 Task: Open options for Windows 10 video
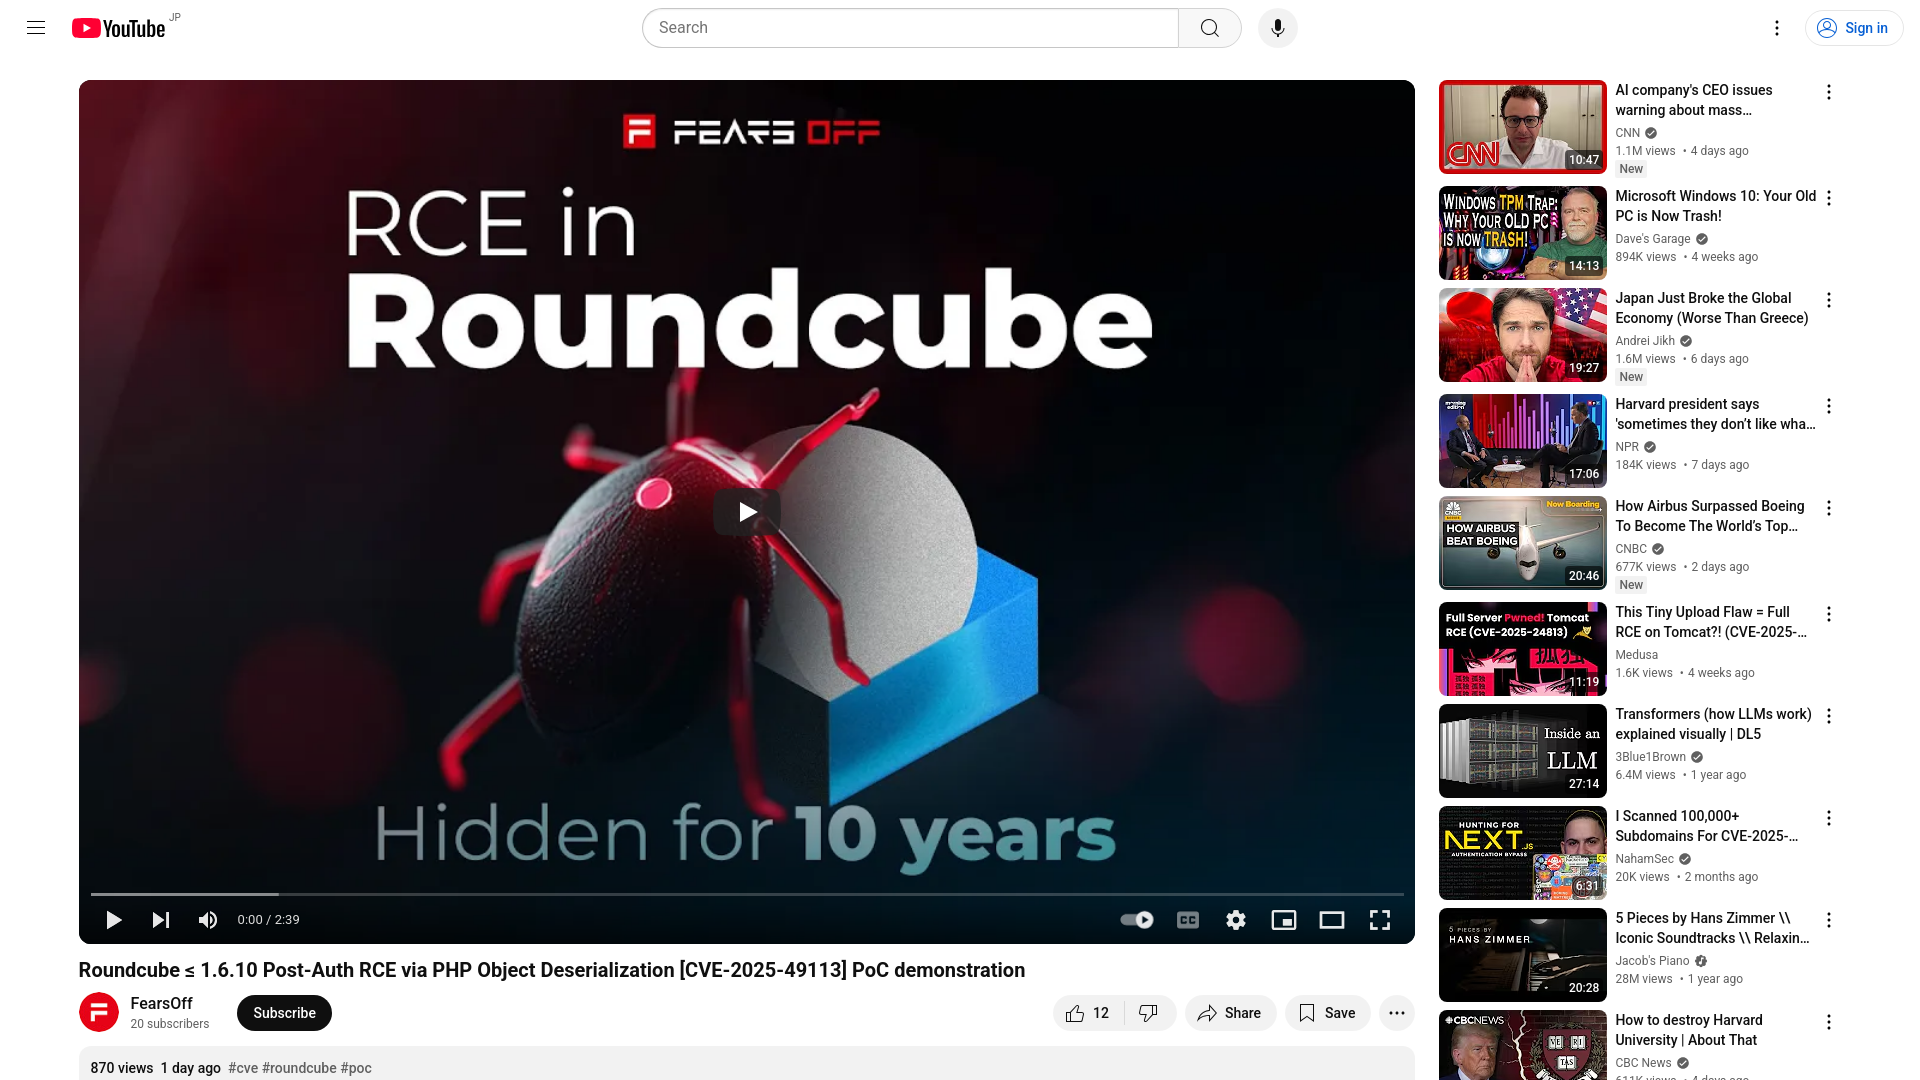pyautogui.click(x=1829, y=198)
